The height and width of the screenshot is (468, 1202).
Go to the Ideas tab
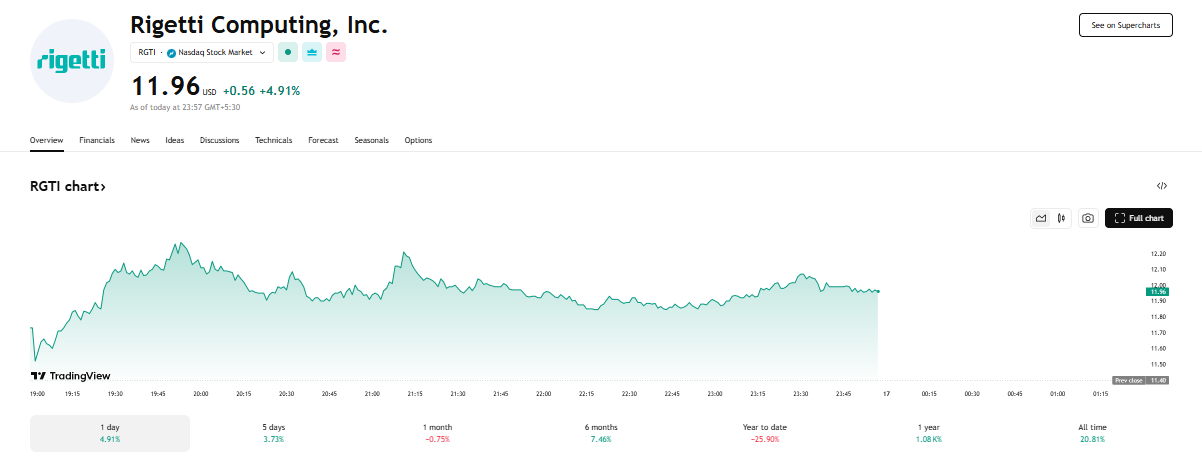click(x=175, y=140)
